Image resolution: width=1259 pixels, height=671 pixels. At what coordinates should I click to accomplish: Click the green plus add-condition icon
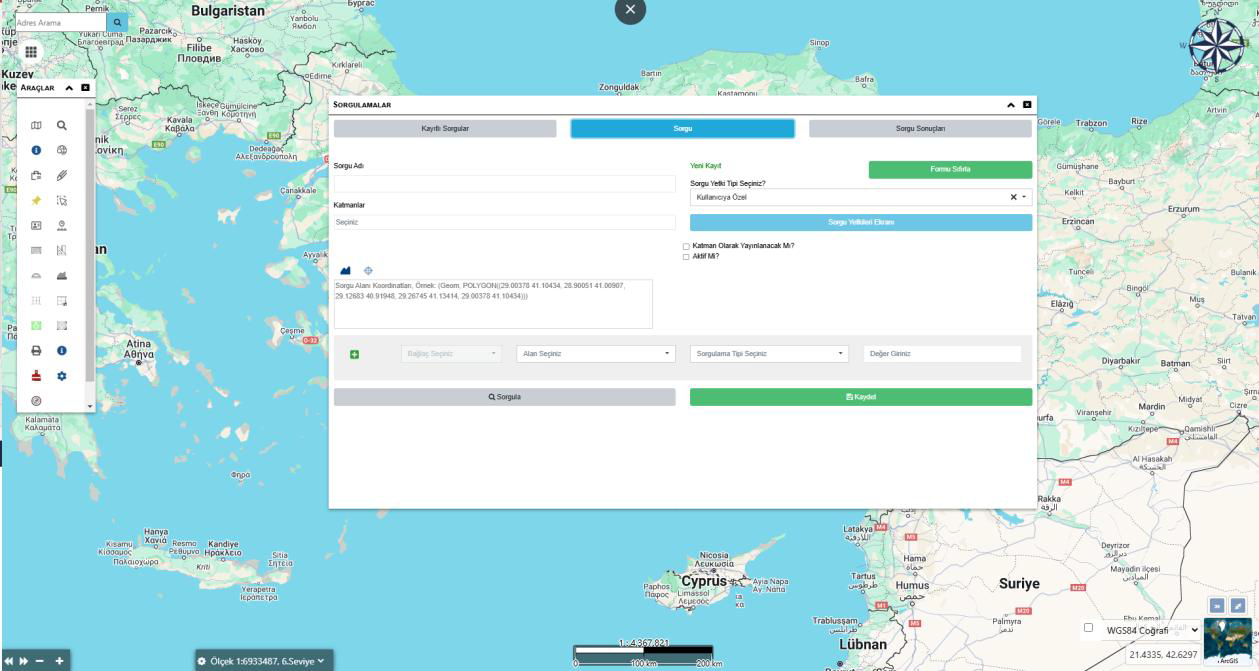pyautogui.click(x=354, y=354)
